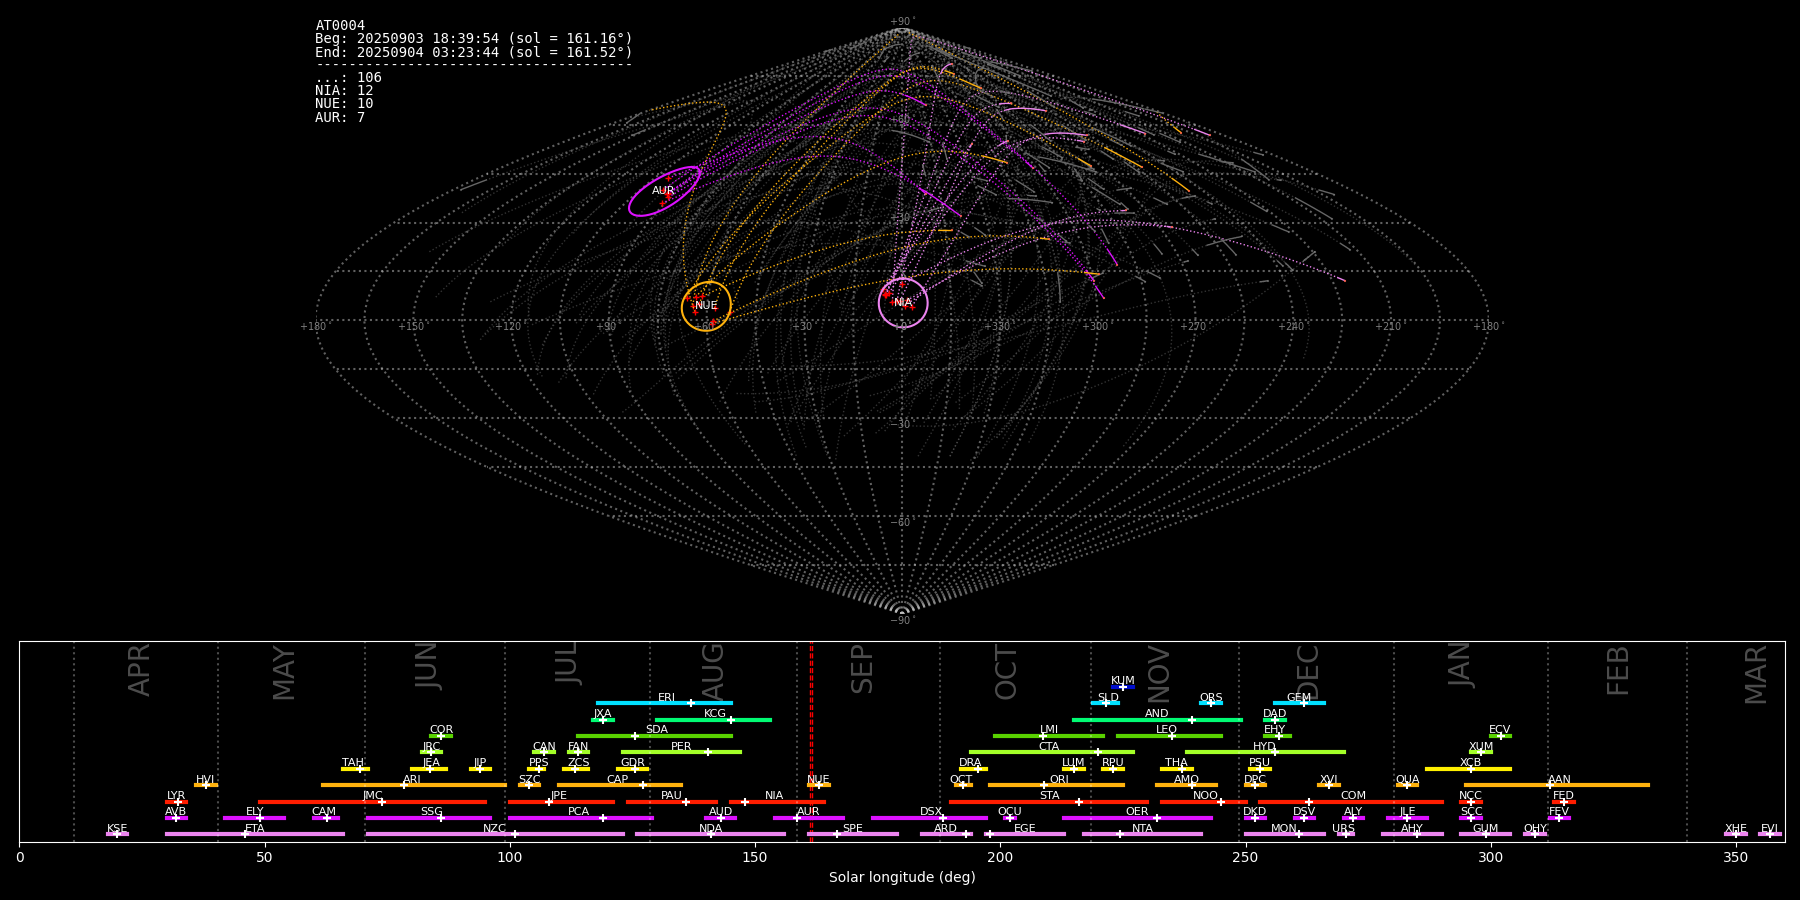Click the '...: 106' sporadic count line
1800x900 pixels.
tap(348, 77)
